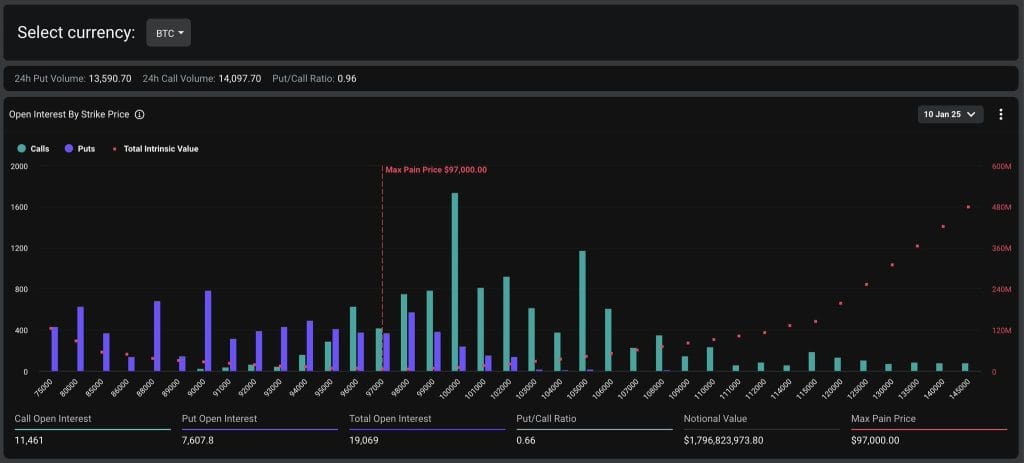1024x463 pixels.
Task: Click the tallest call bar at strike 100000
Action: tap(455, 282)
